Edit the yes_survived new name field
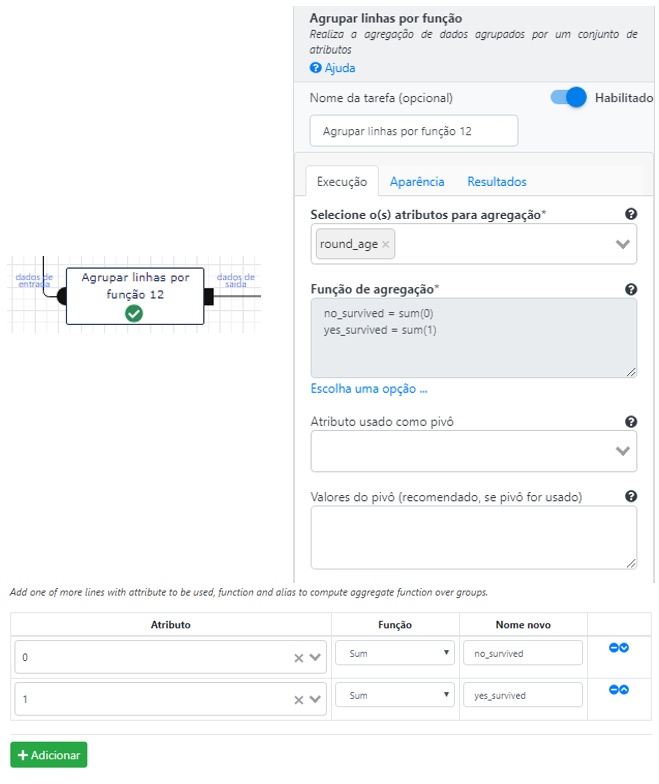Image resolution: width=659 pixels, height=784 pixels. (x=523, y=695)
